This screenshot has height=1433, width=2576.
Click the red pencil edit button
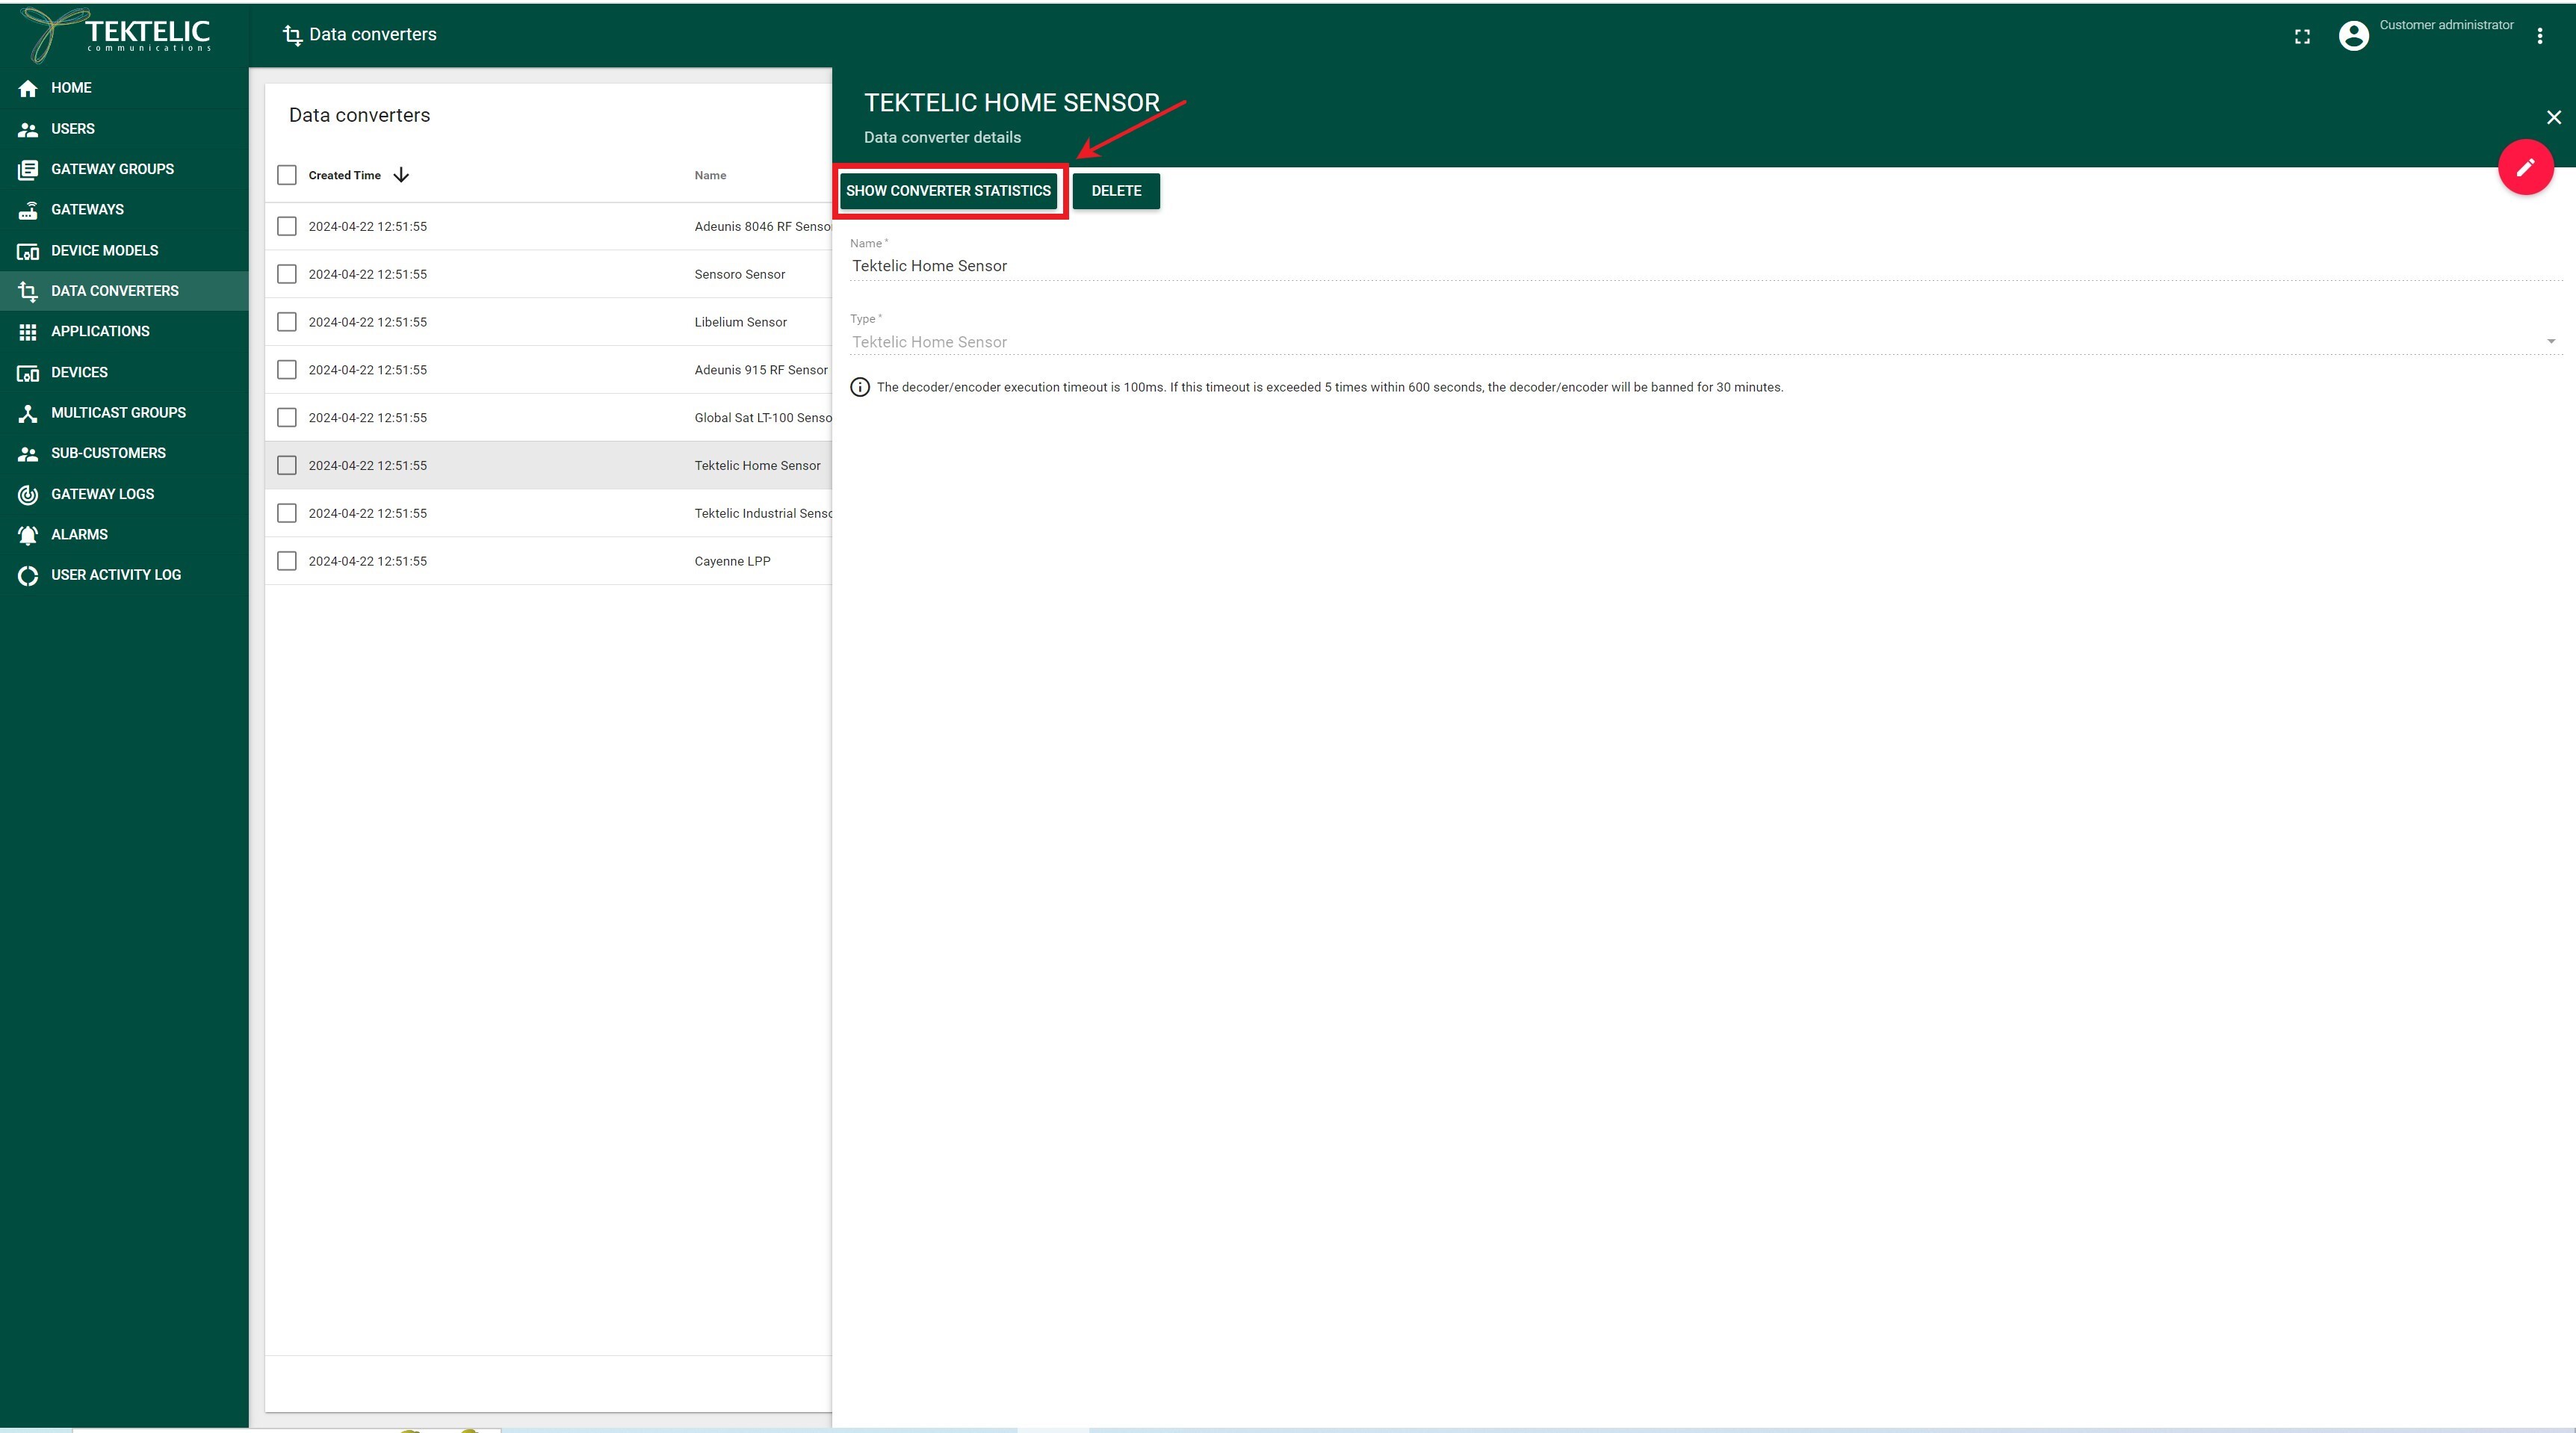pyautogui.click(x=2526, y=167)
